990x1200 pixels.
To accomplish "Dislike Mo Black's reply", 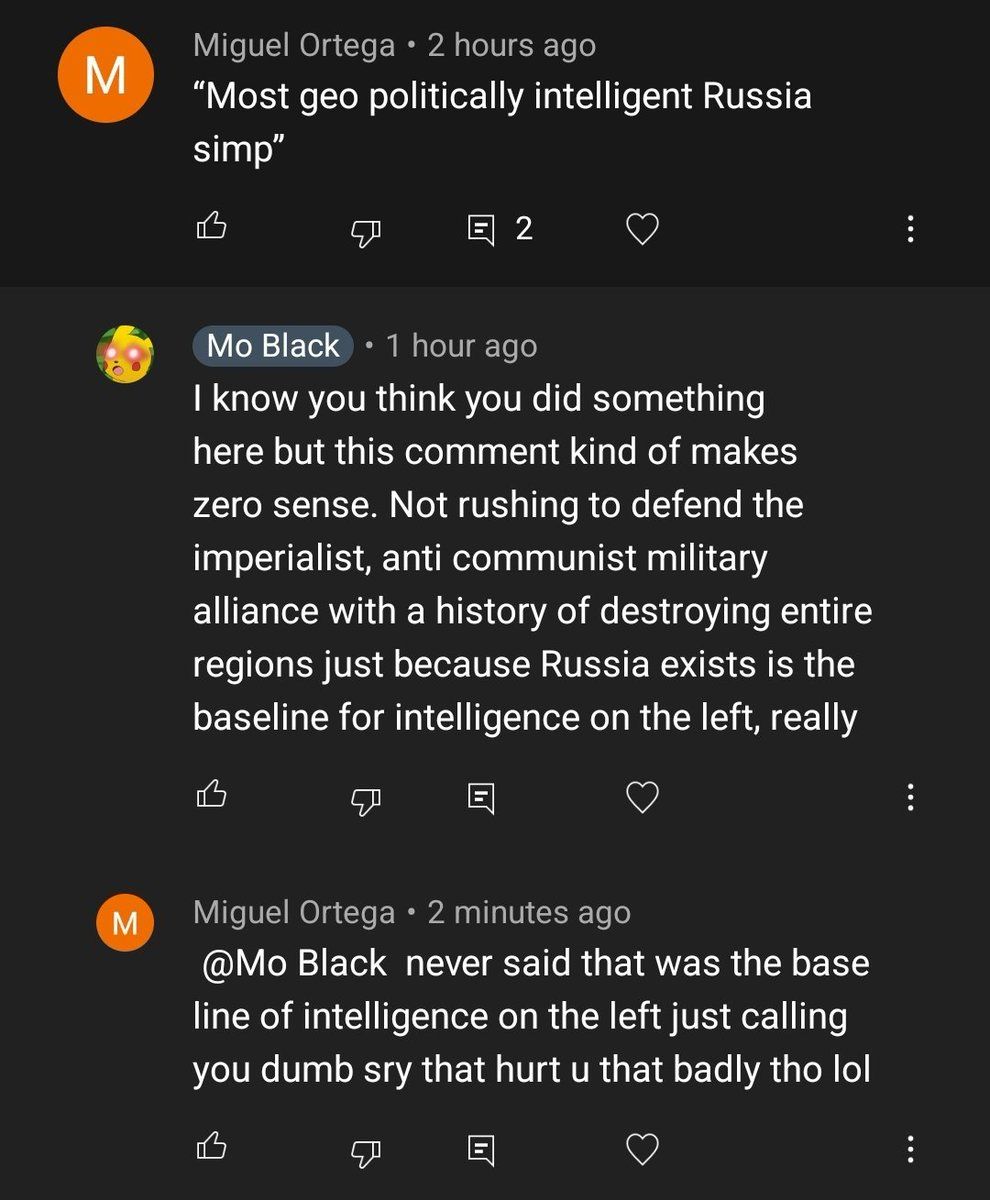I will pyautogui.click(x=366, y=799).
